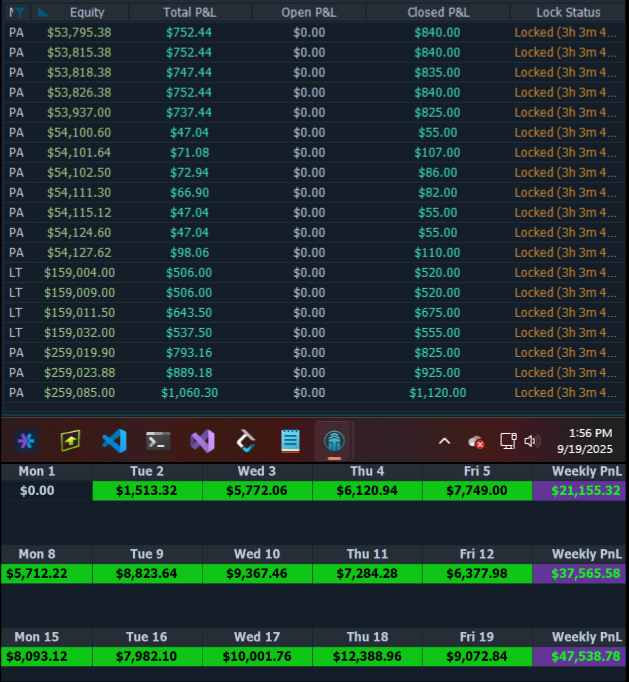The height and width of the screenshot is (682, 629).
Task: Switch to the active teal trading app icon
Action: 334,441
